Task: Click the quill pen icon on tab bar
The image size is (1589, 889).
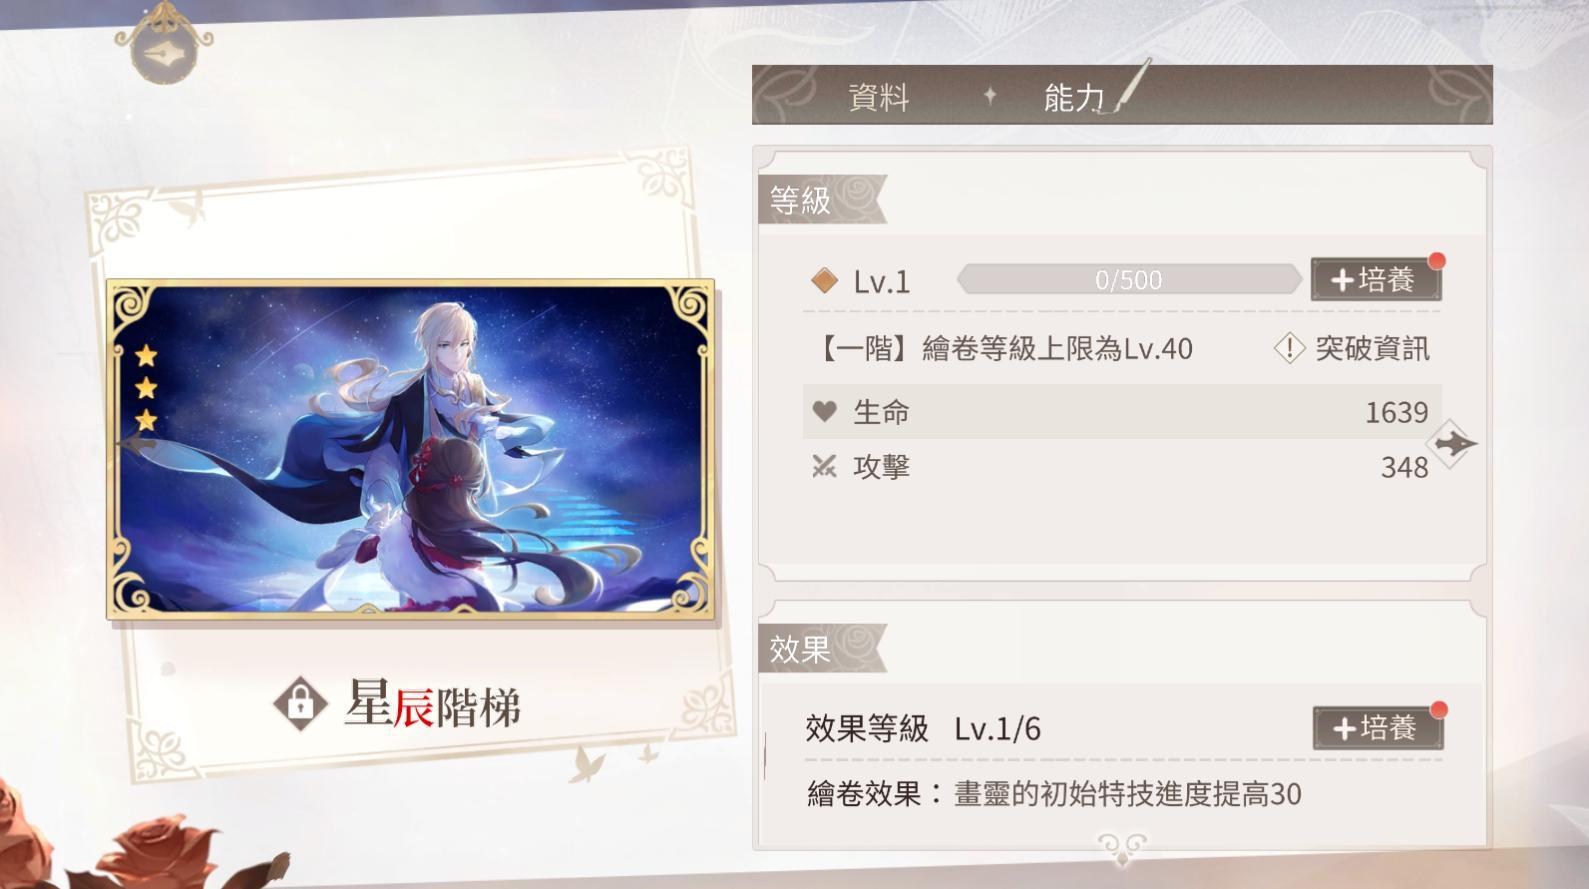Action: tap(1128, 86)
